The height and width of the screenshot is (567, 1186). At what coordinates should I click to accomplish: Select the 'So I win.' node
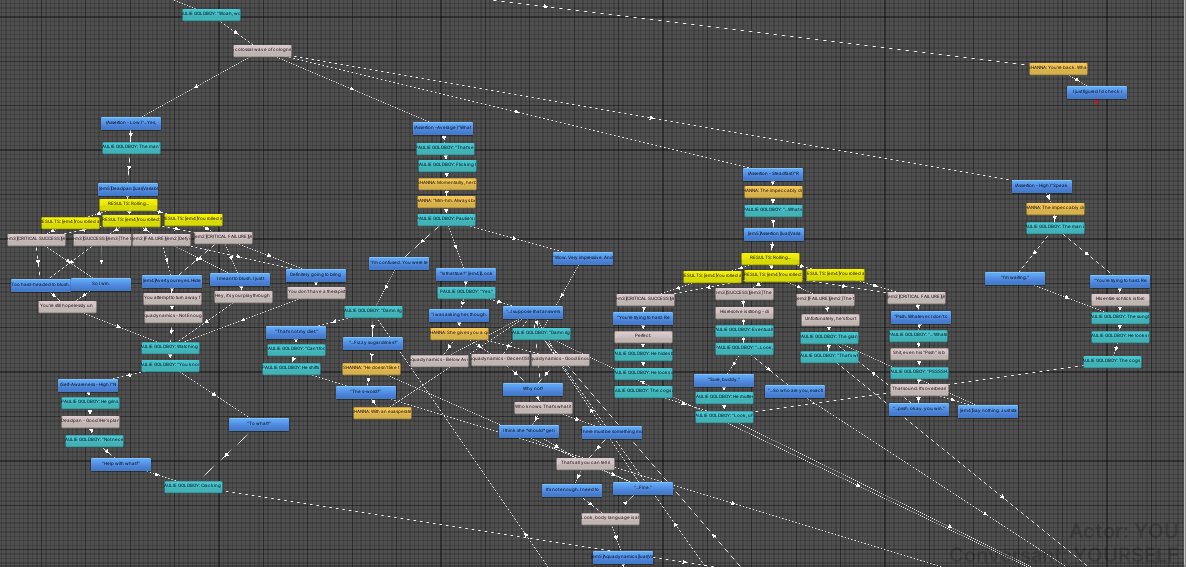(x=101, y=284)
